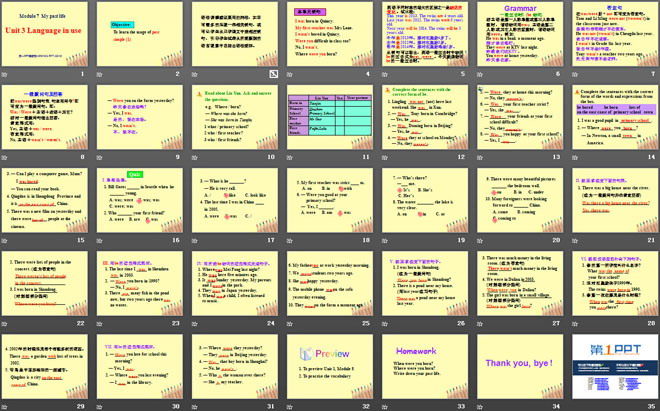Click slide number label 6
Viewport: 660px width, 411px height.
coord(558,74)
